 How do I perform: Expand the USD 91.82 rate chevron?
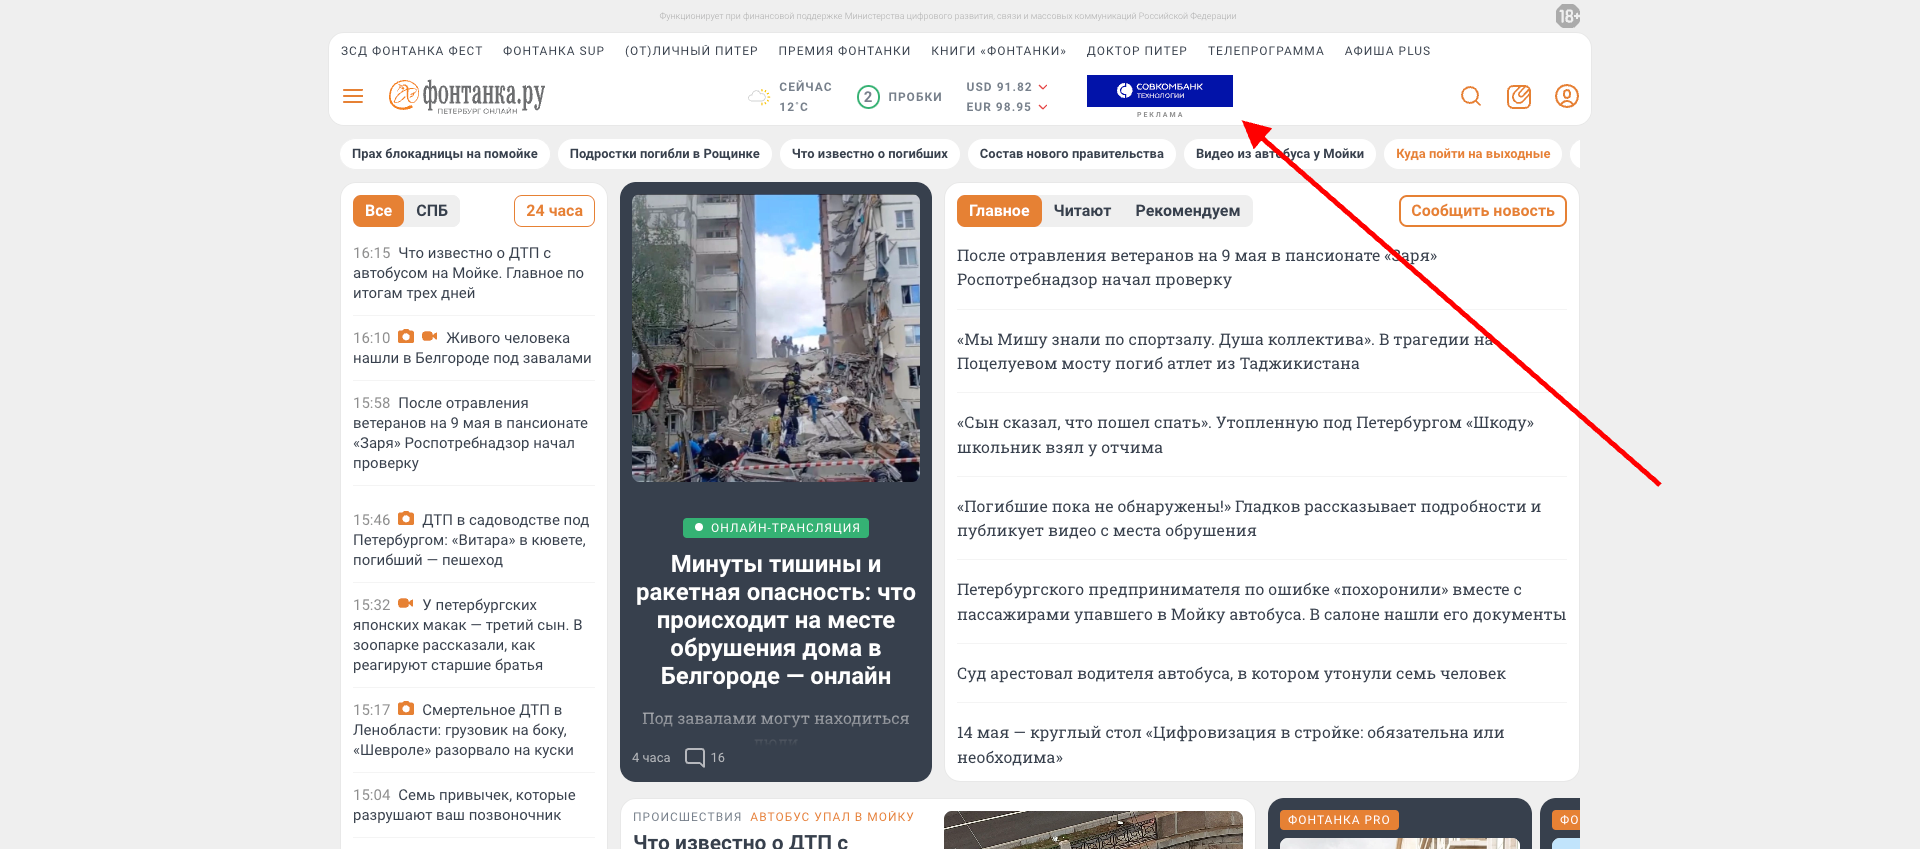pyautogui.click(x=1043, y=87)
